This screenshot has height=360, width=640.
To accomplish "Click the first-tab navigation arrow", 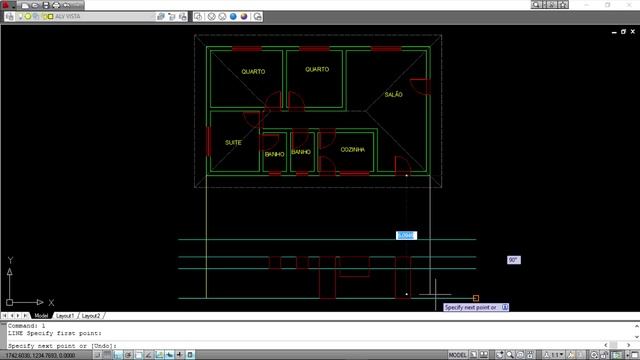I will tap(4, 316).
